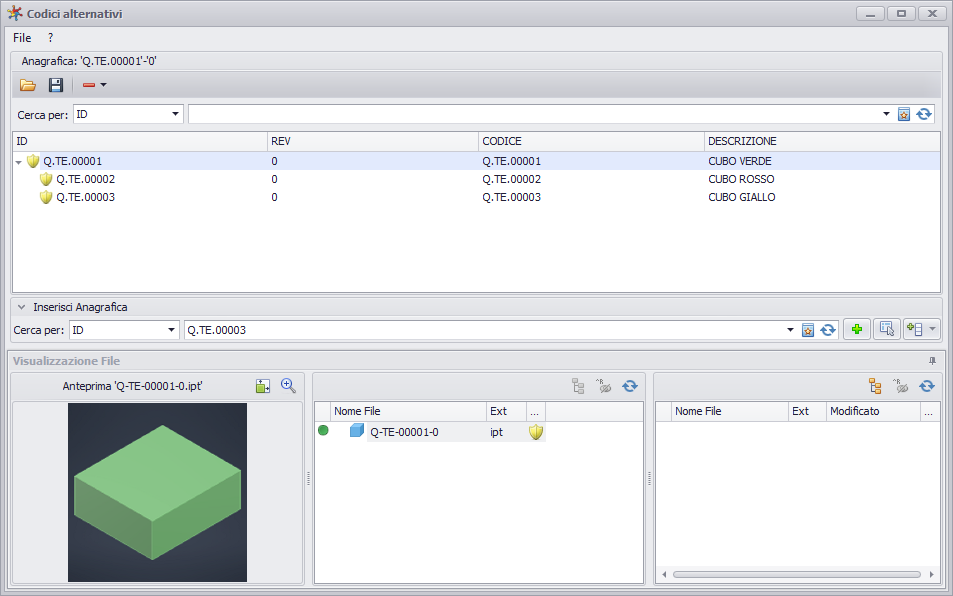
Task: Click lower search favorites star icon
Action: [808, 330]
